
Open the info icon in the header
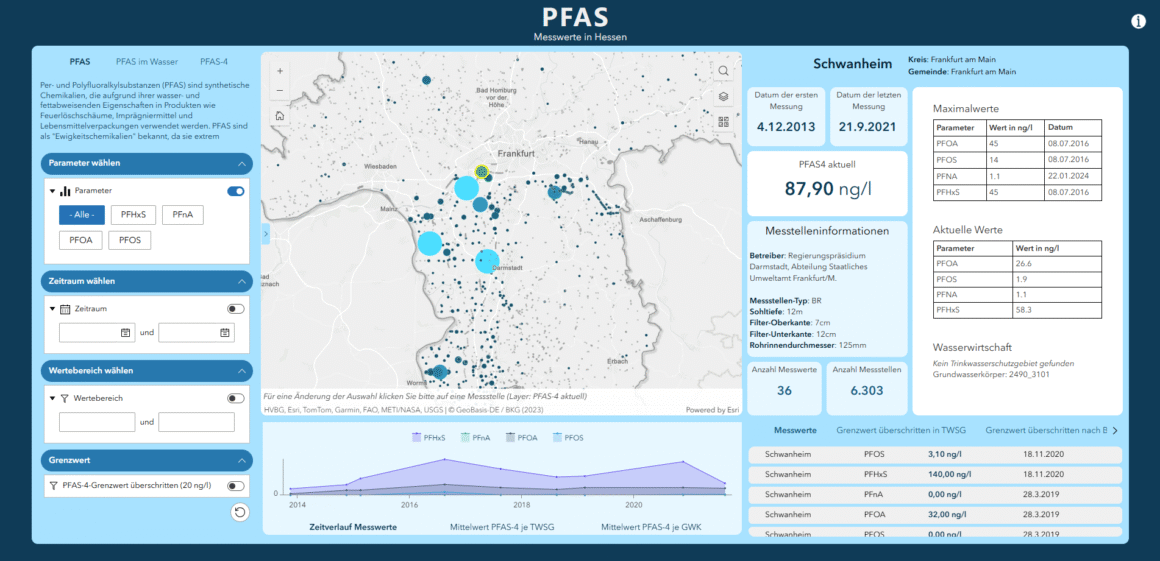click(x=1138, y=21)
